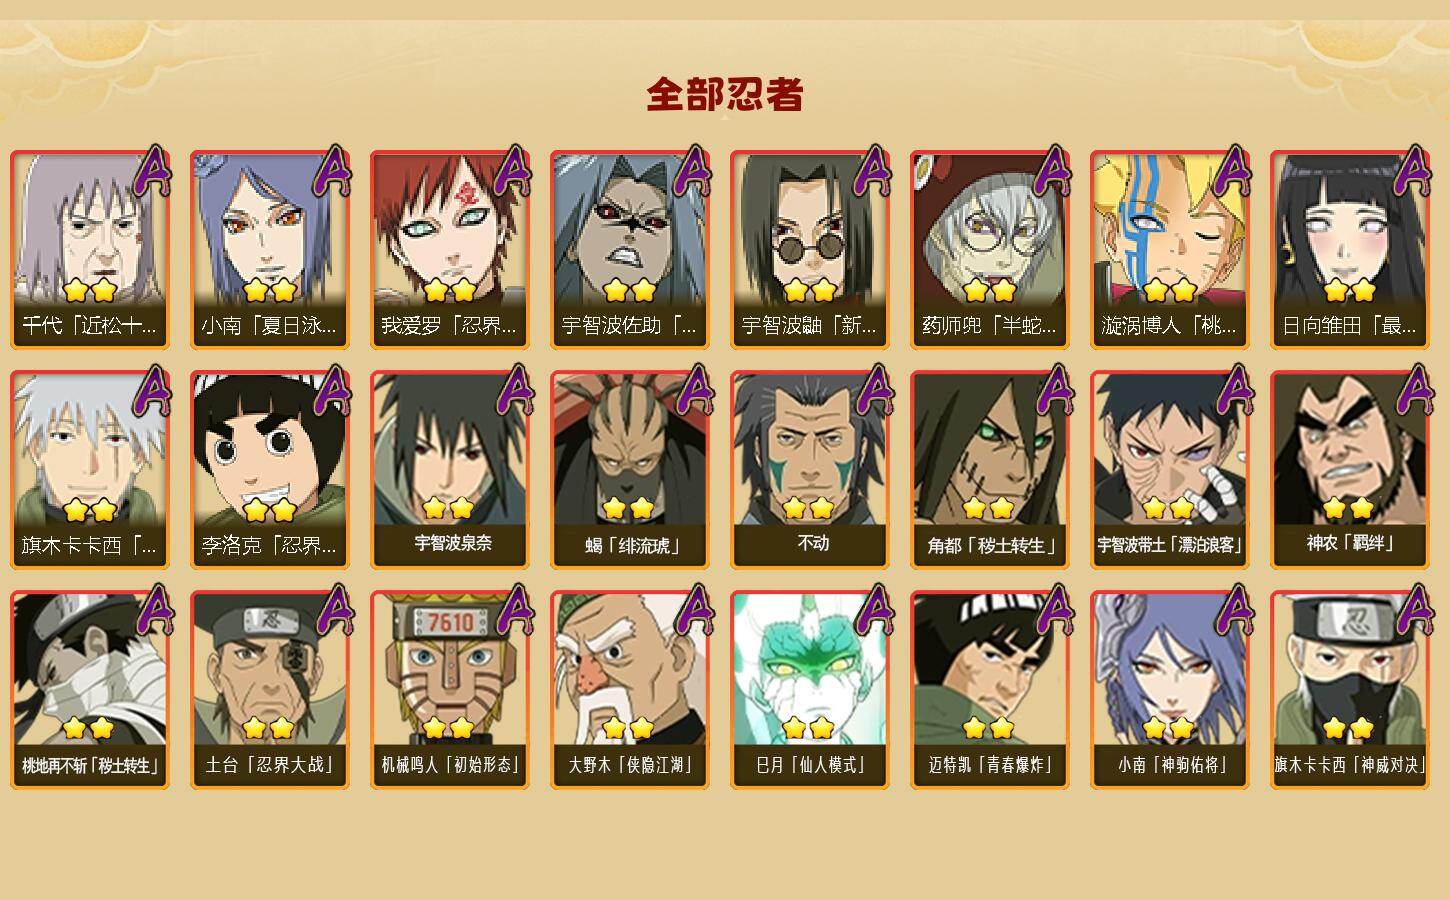Pick the 李洛克「忍界...」card
Screen dimensions: 1450x900
[x=270, y=470]
